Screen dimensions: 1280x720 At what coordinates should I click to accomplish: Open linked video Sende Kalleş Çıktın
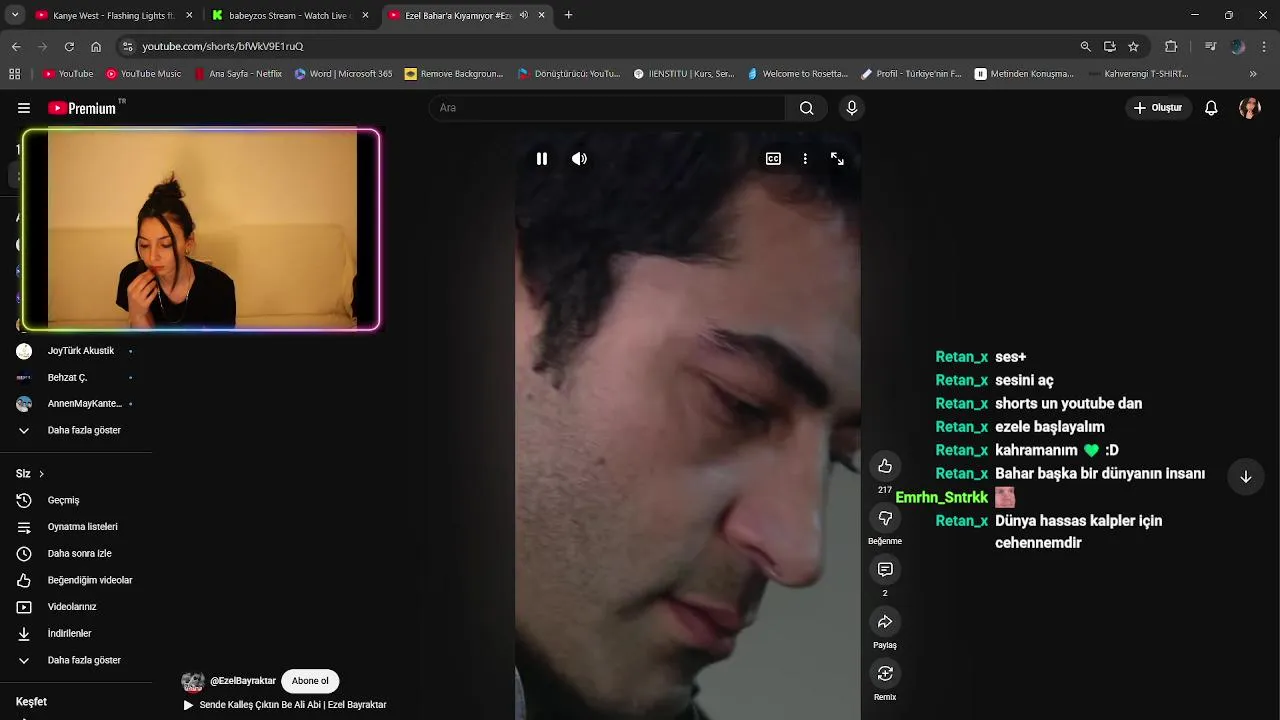292,705
